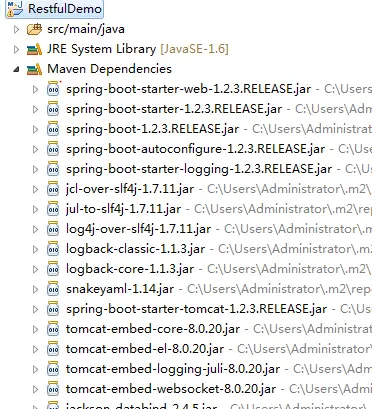Screen dimensions: 372x409
Task: Select tomcat-embed-websocket-8.0.20.jar entry
Action: point(171,389)
